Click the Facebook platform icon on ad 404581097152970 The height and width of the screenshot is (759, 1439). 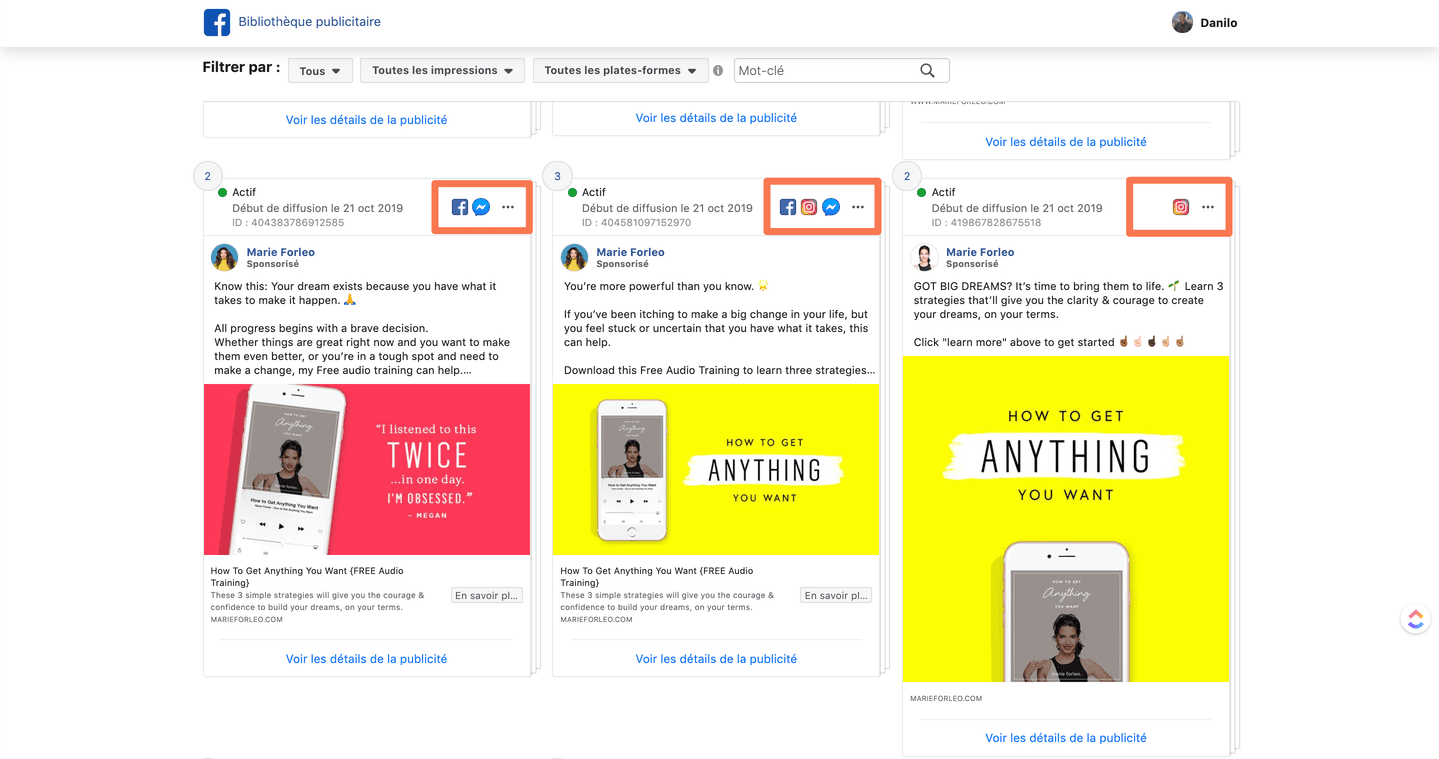[788, 207]
